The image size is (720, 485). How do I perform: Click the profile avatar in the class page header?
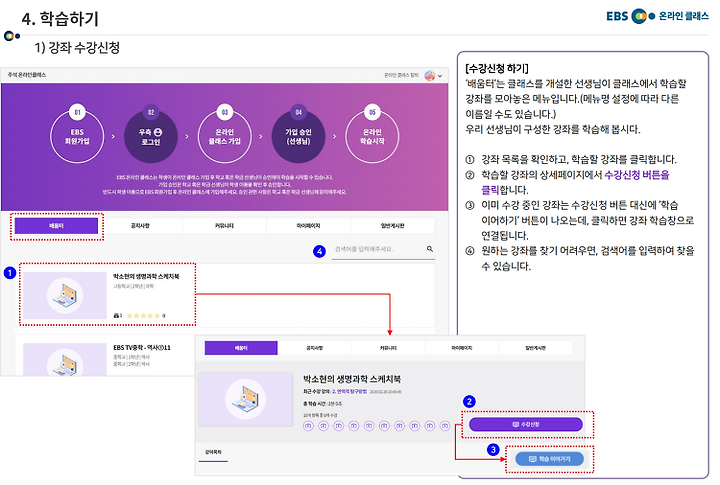430,76
